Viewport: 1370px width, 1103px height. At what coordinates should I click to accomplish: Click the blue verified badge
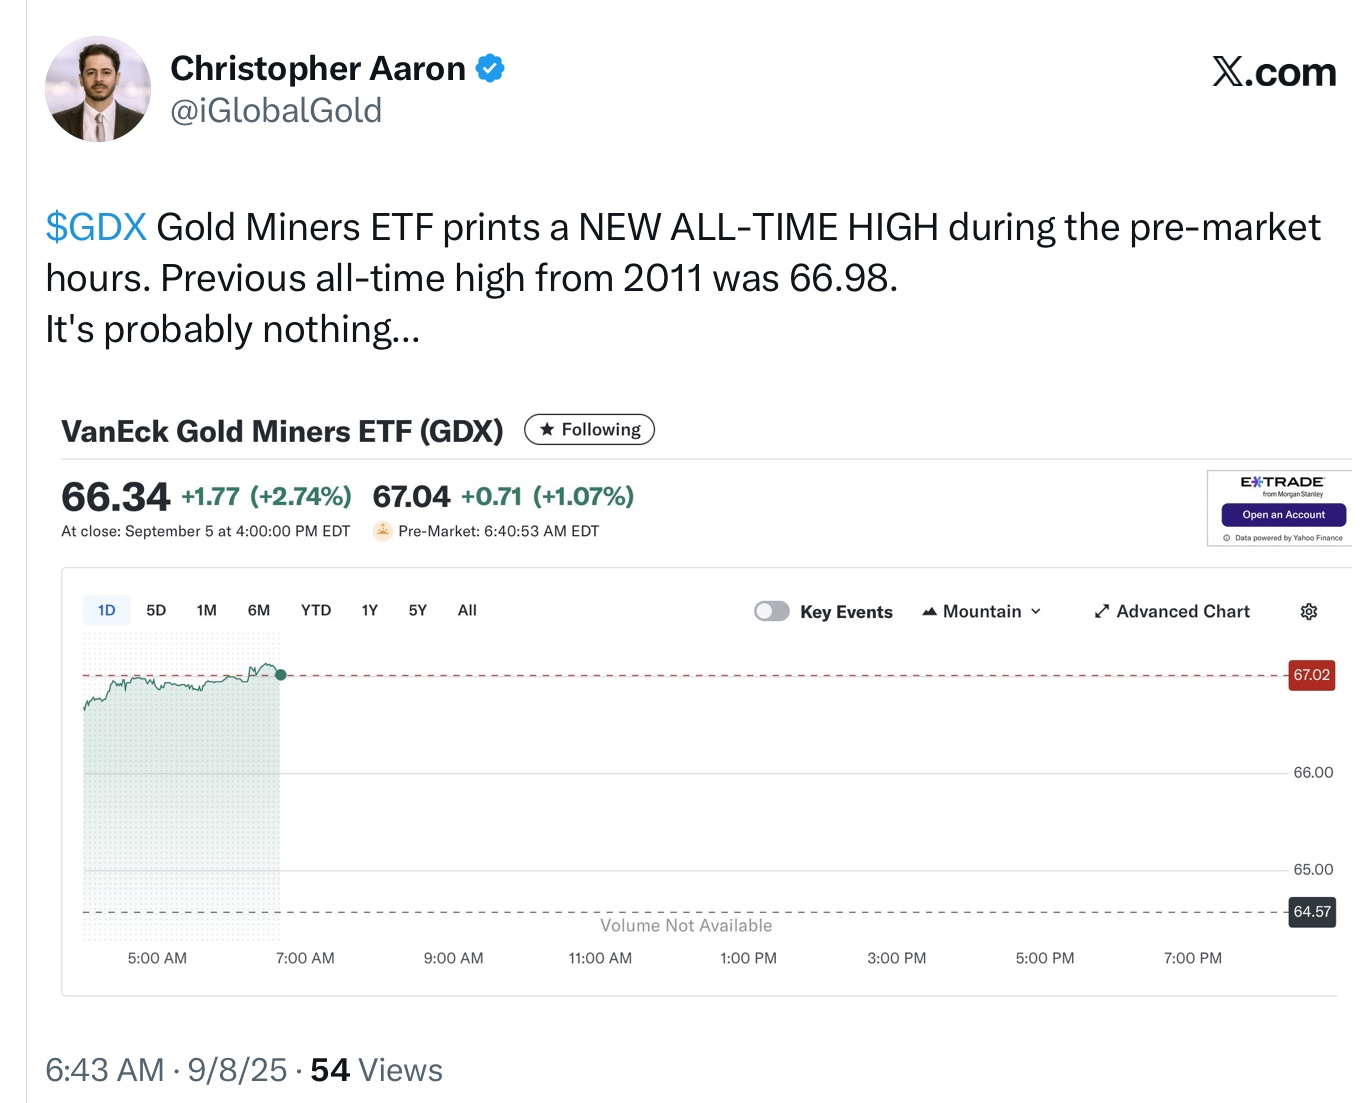click(490, 69)
